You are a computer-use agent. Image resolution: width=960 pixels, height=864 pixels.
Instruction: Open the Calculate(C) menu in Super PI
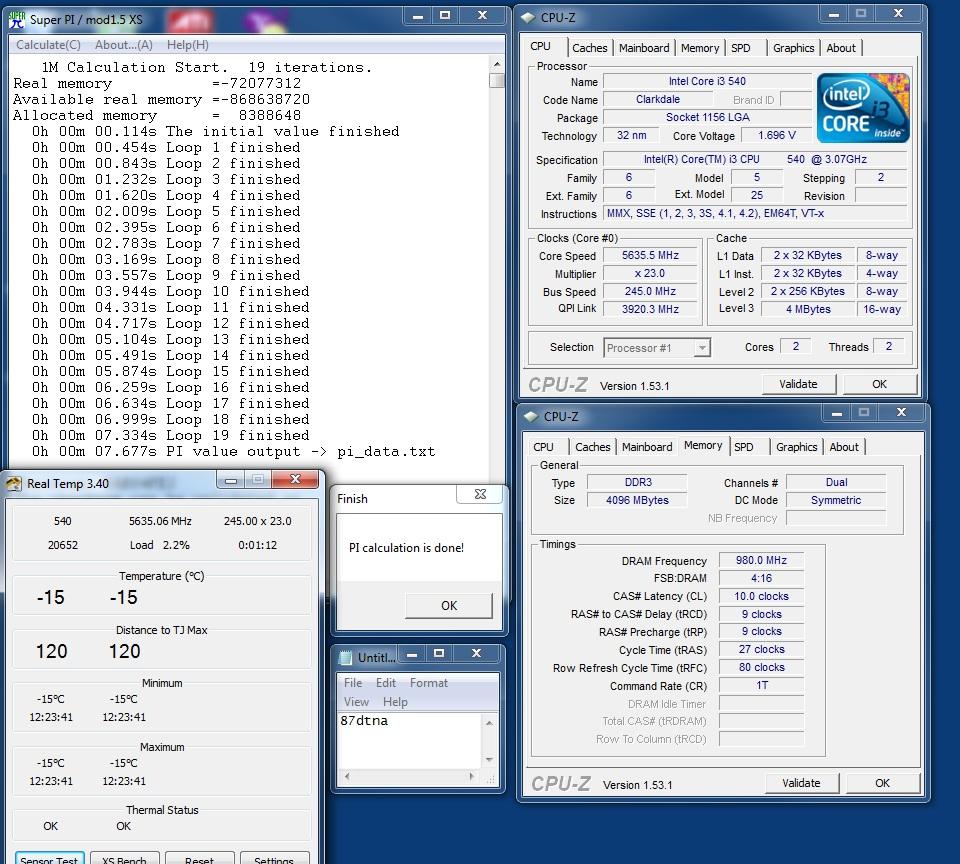(x=48, y=45)
